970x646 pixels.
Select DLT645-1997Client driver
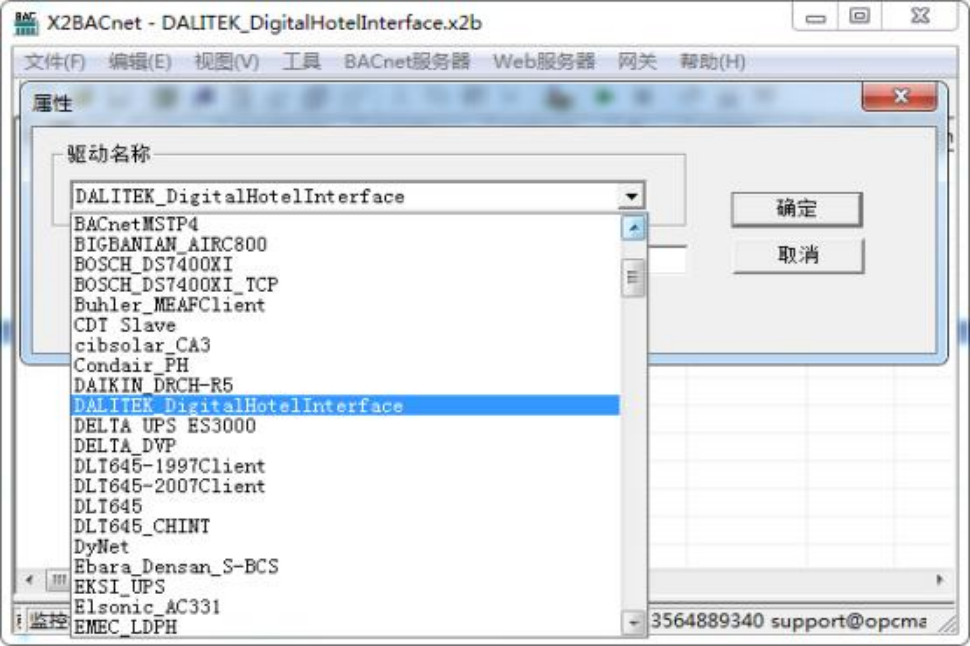point(345,466)
